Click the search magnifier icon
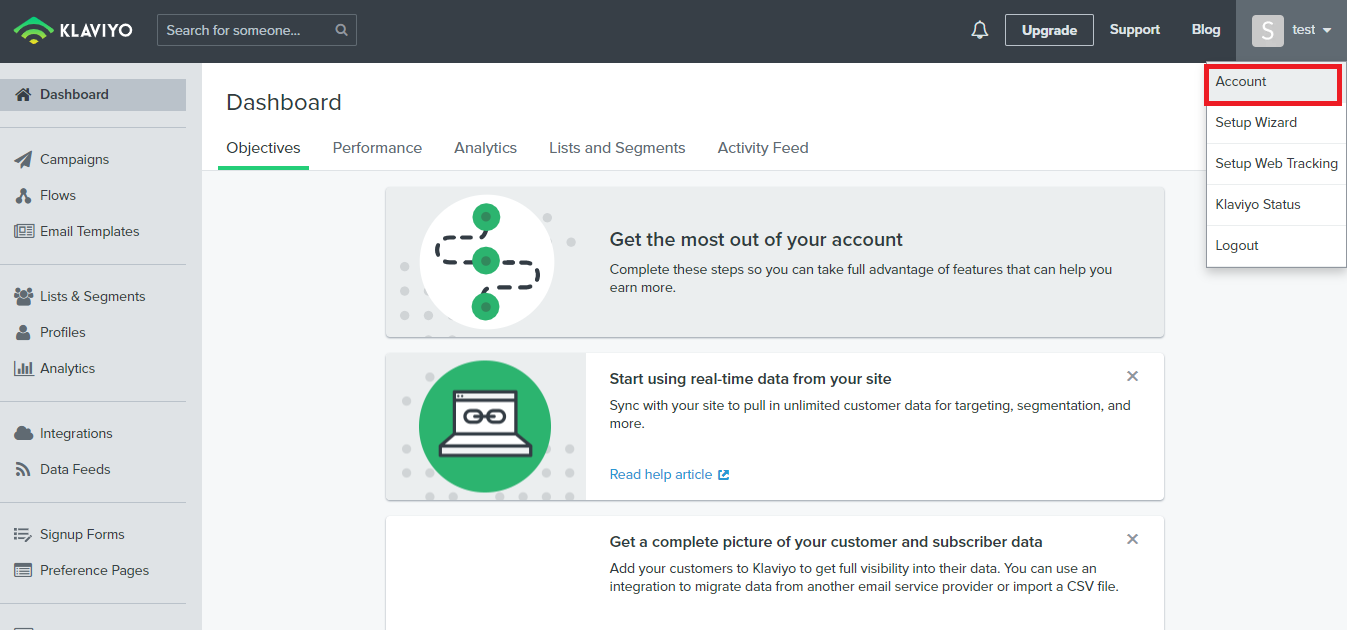This screenshot has width=1347, height=630. [x=342, y=30]
